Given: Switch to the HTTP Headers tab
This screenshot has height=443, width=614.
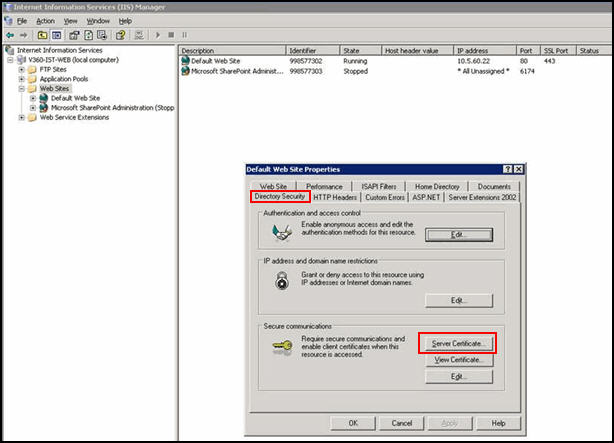Looking at the screenshot, I should point(334,198).
